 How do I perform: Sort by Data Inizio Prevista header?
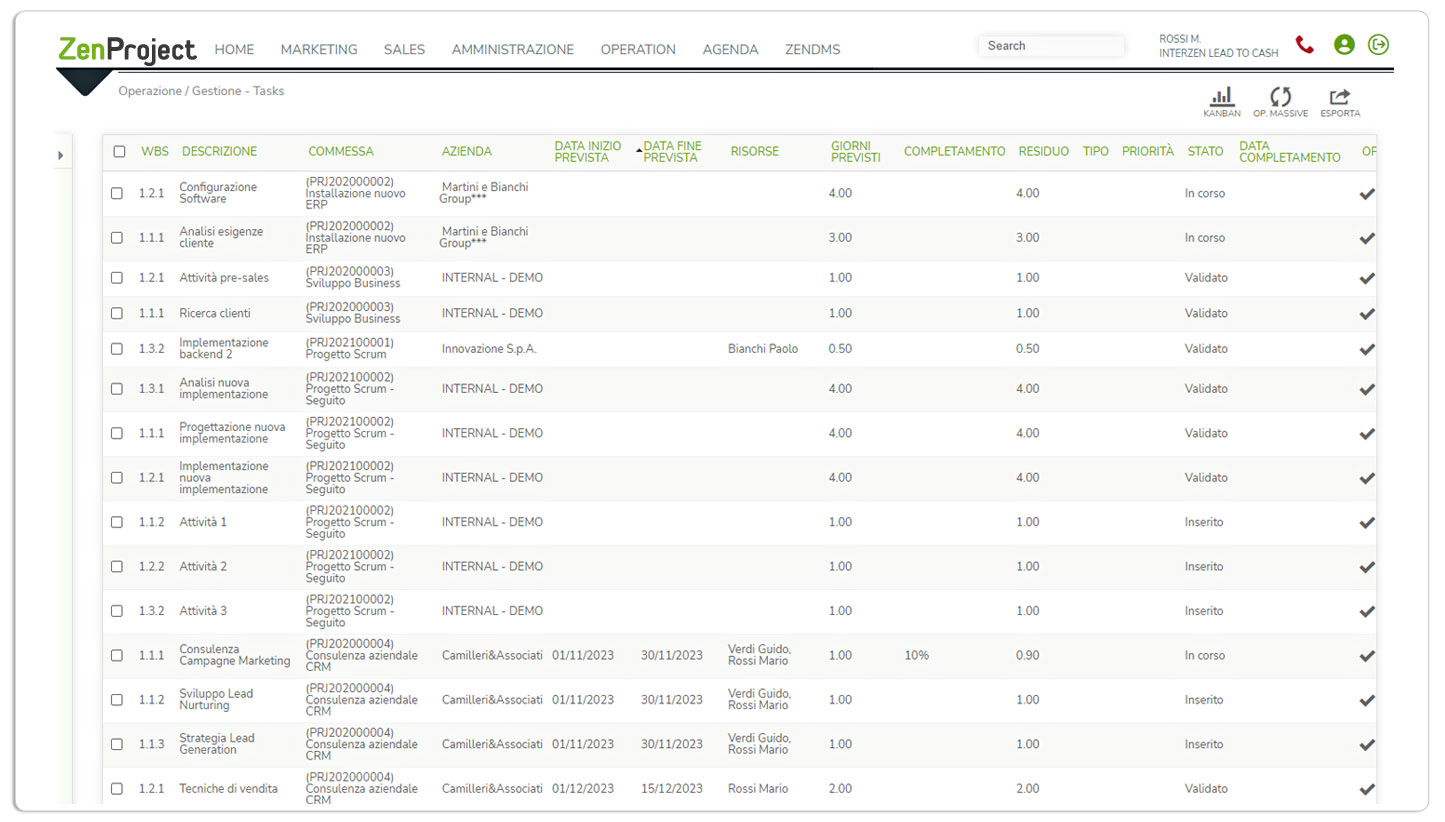coord(588,152)
